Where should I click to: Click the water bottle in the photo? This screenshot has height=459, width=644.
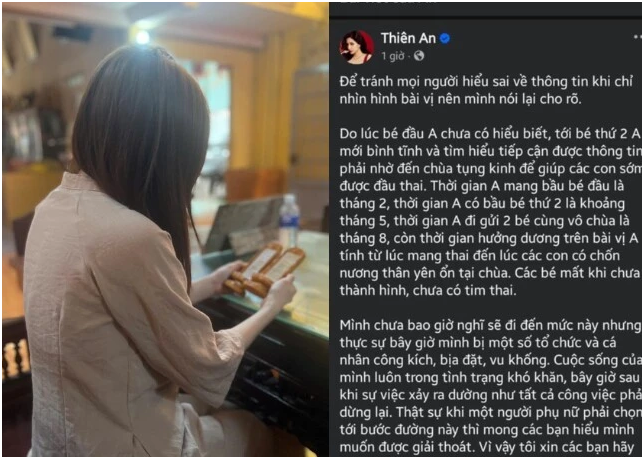[x=289, y=221]
